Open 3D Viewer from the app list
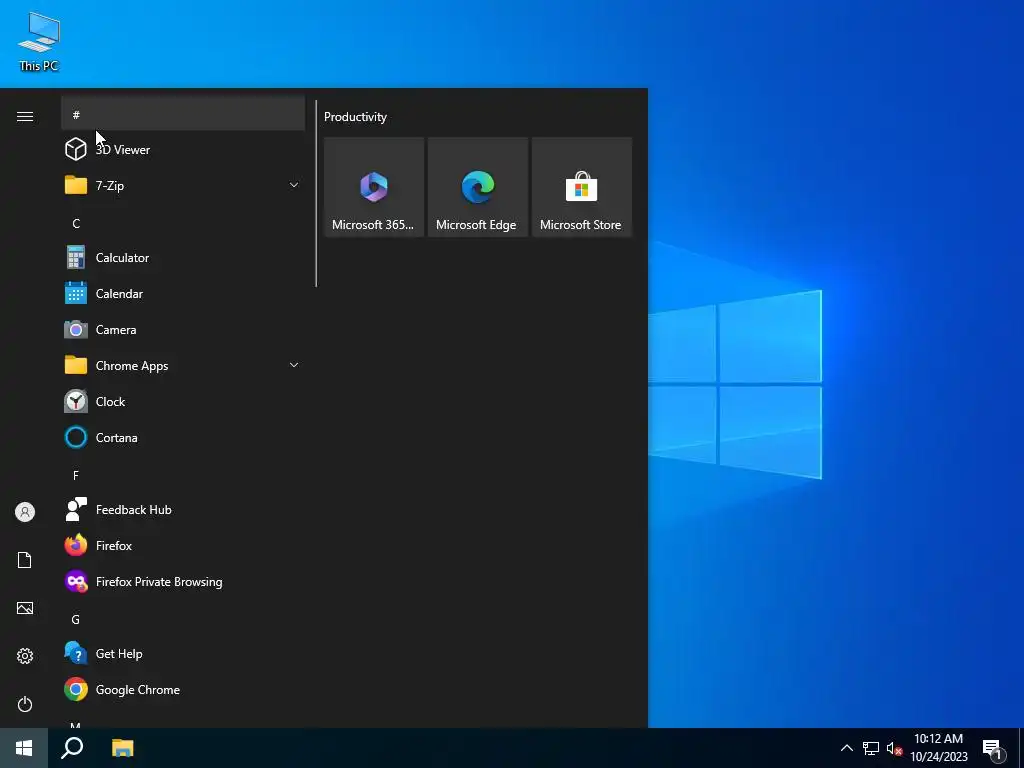The width and height of the screenshot is (1024, 768). pos(183,150)
